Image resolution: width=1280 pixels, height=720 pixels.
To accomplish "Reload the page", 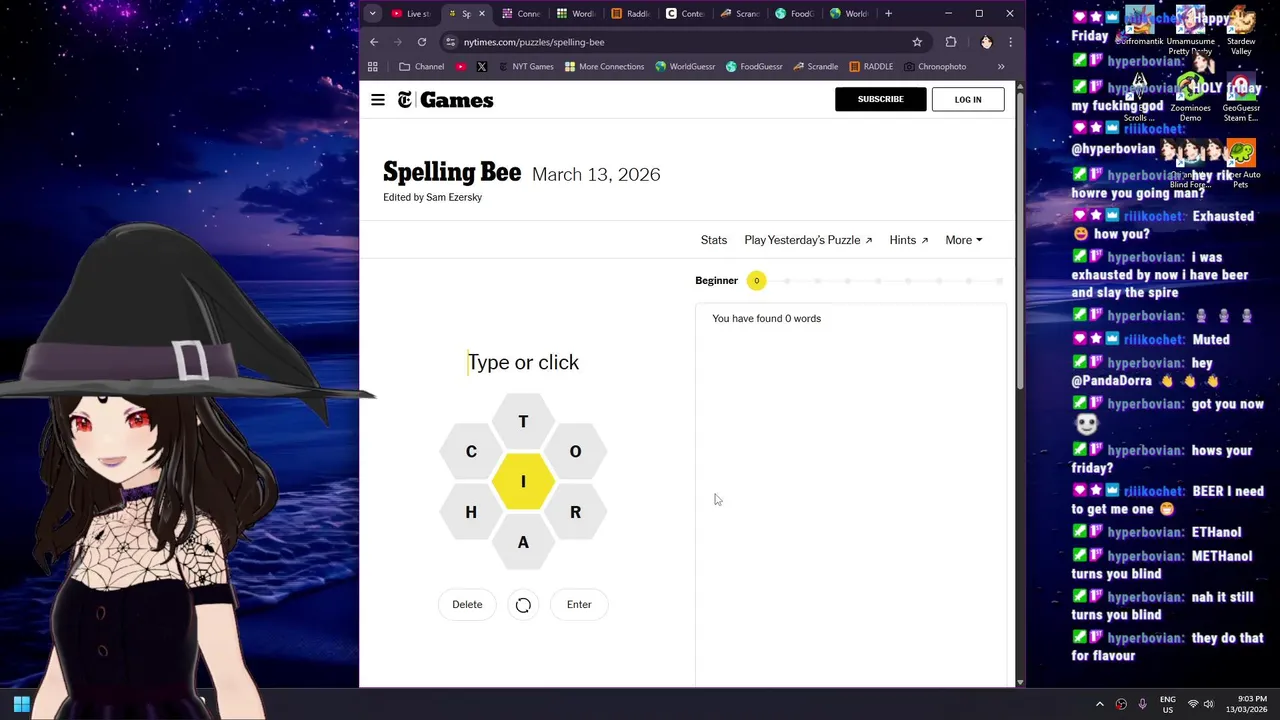I will (422, 42).
